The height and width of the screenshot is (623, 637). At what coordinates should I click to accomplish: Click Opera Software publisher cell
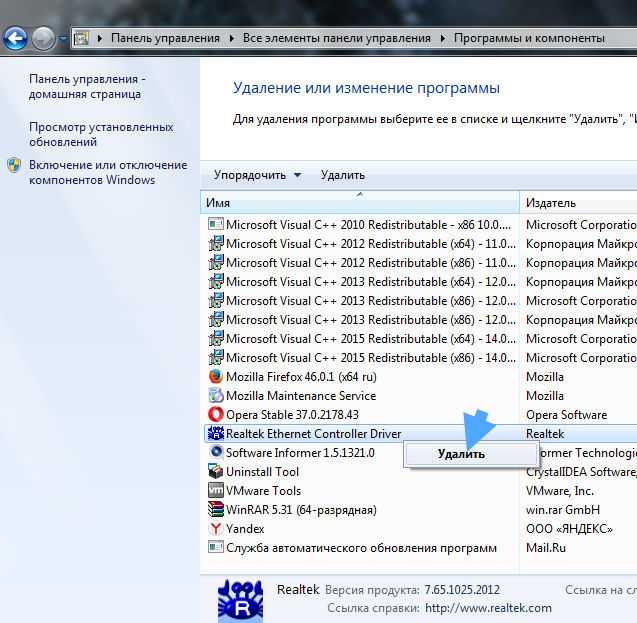point(566,415)
